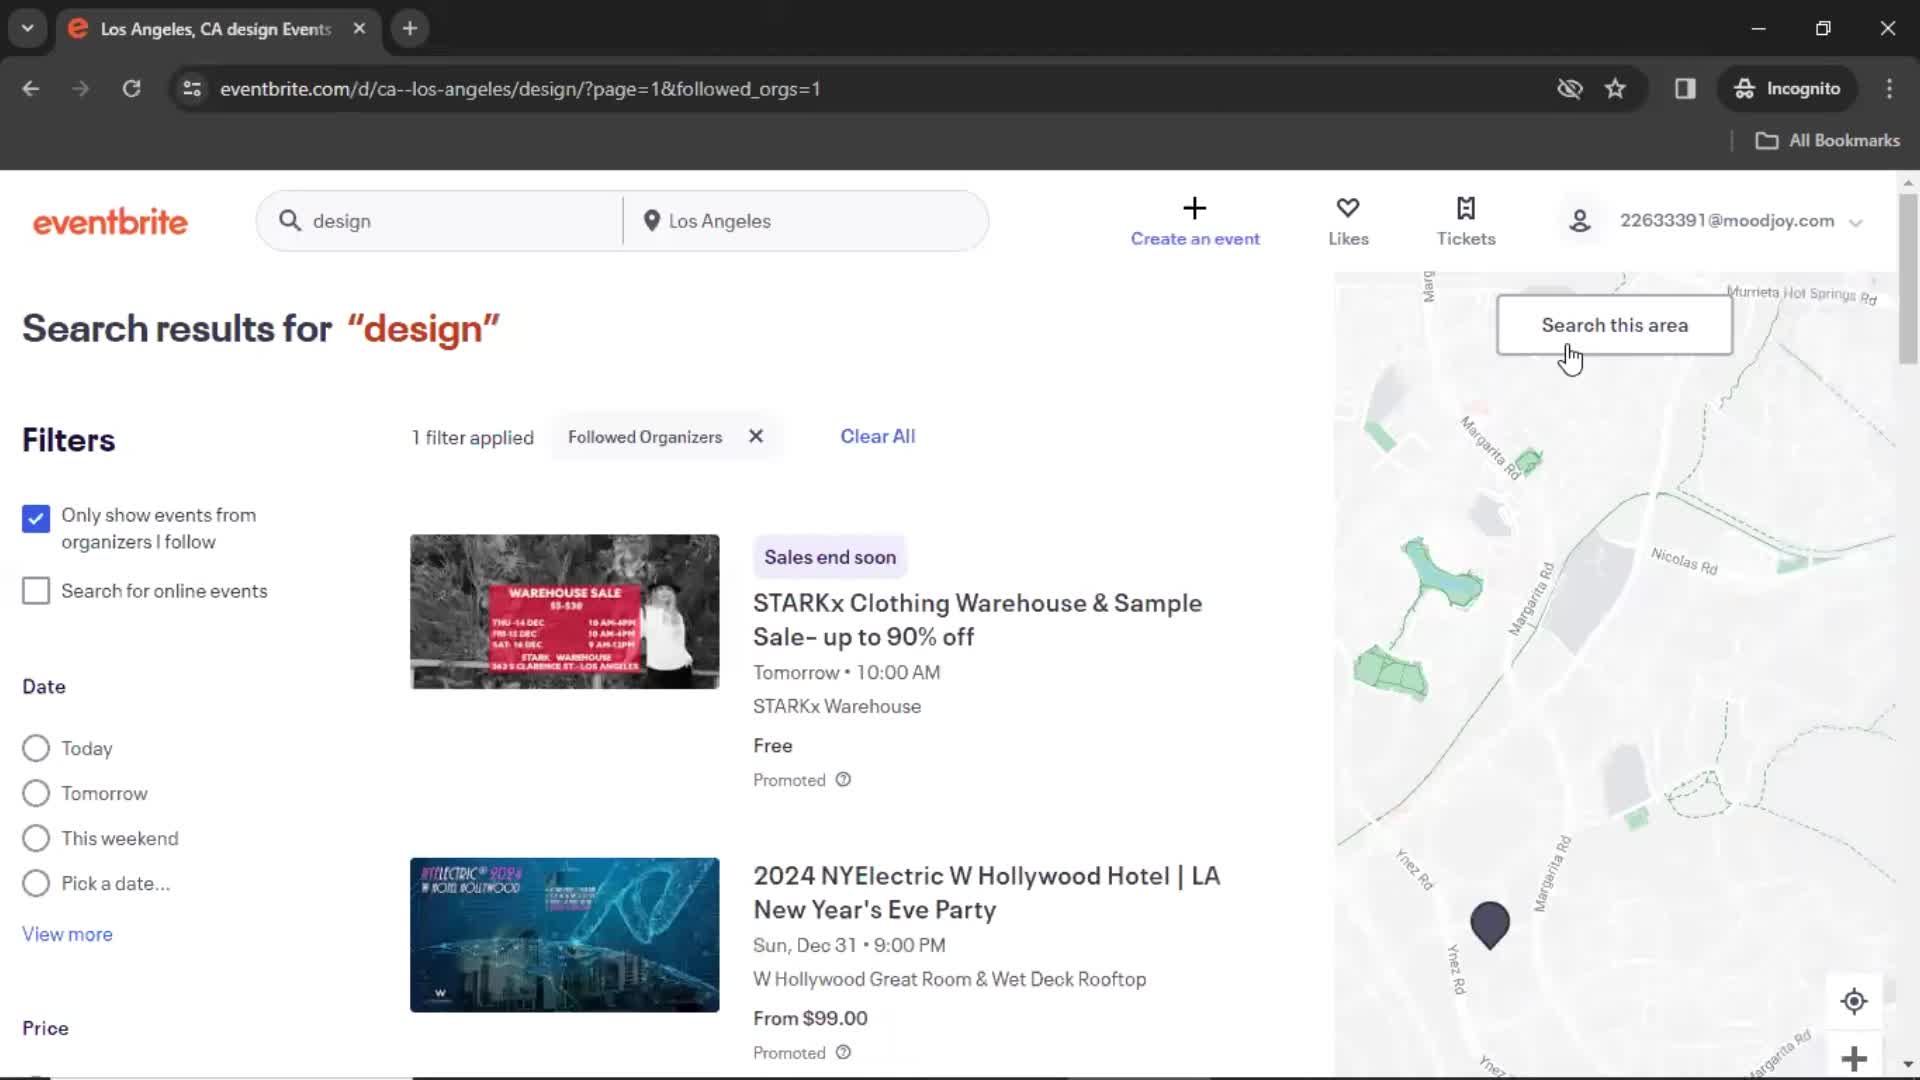The width and height of the screenshot is (1920, 1080).
Task: Open Likes via the heart icon
Action: tap(1348, 208)
